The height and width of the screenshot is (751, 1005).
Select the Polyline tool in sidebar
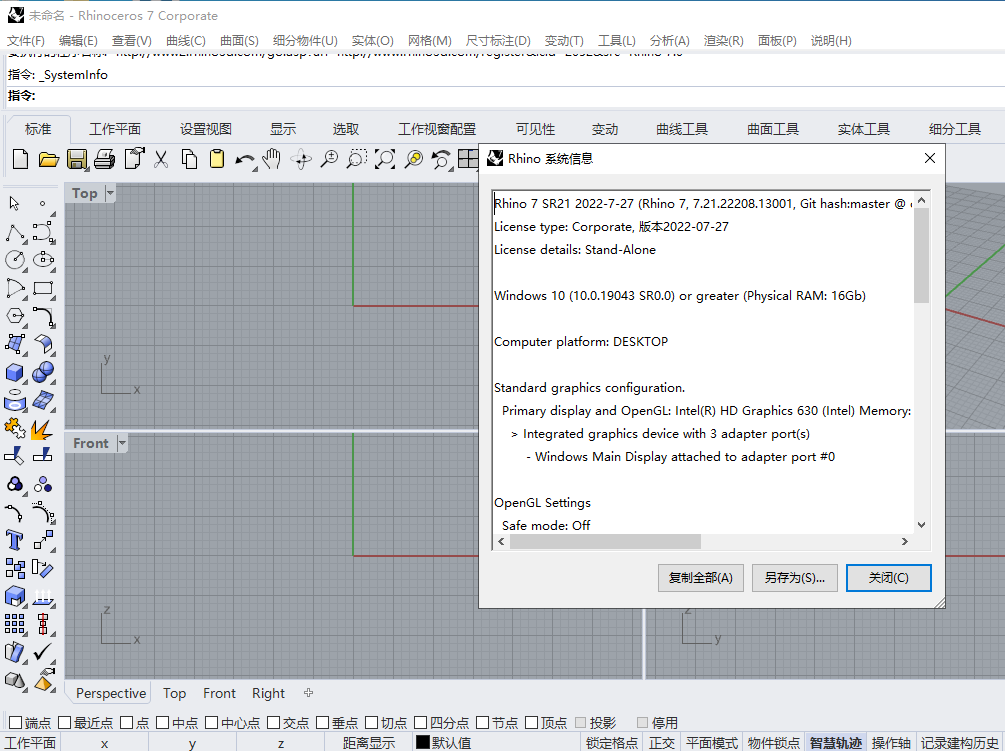pos(15,233)
